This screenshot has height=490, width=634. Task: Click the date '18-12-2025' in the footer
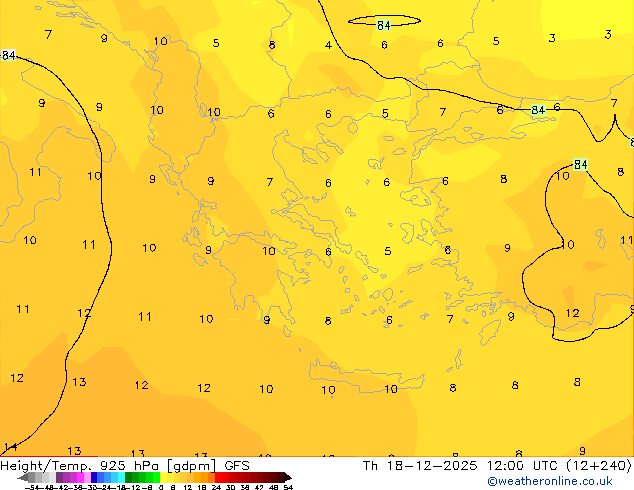[x=432, y=466]
